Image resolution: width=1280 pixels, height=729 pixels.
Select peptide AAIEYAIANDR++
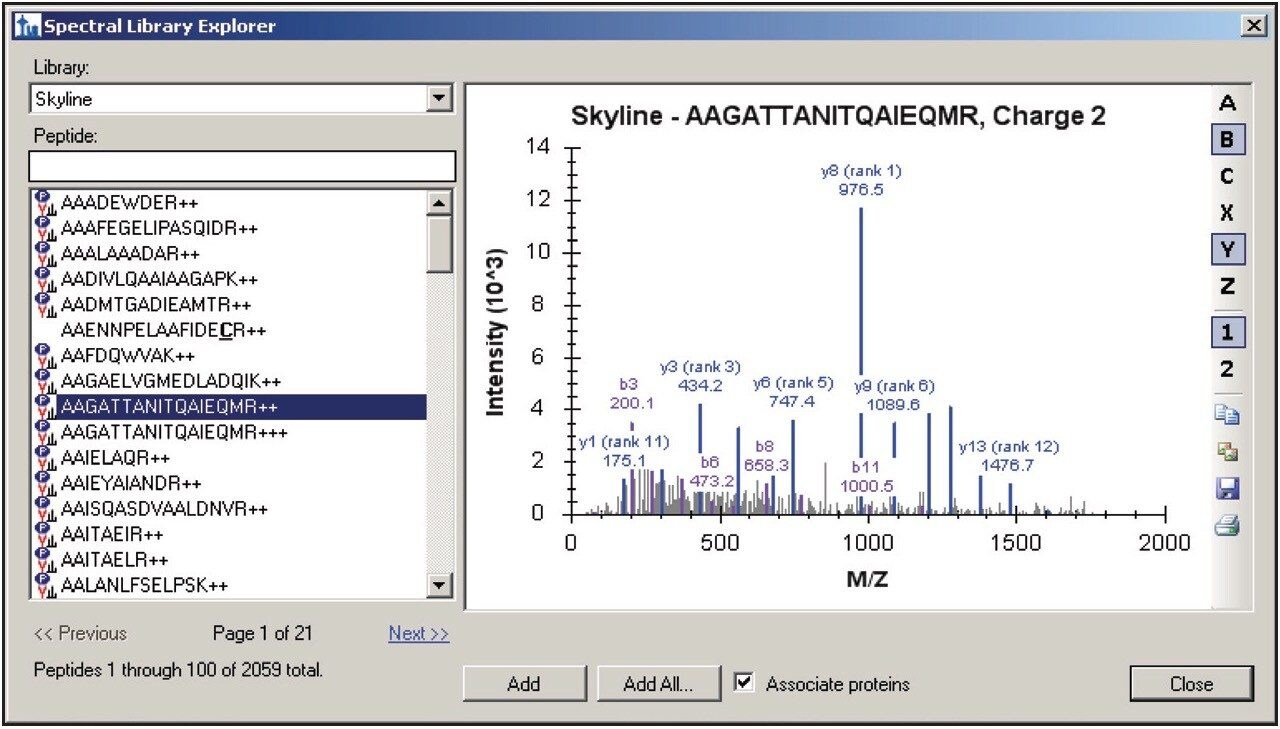131,484
